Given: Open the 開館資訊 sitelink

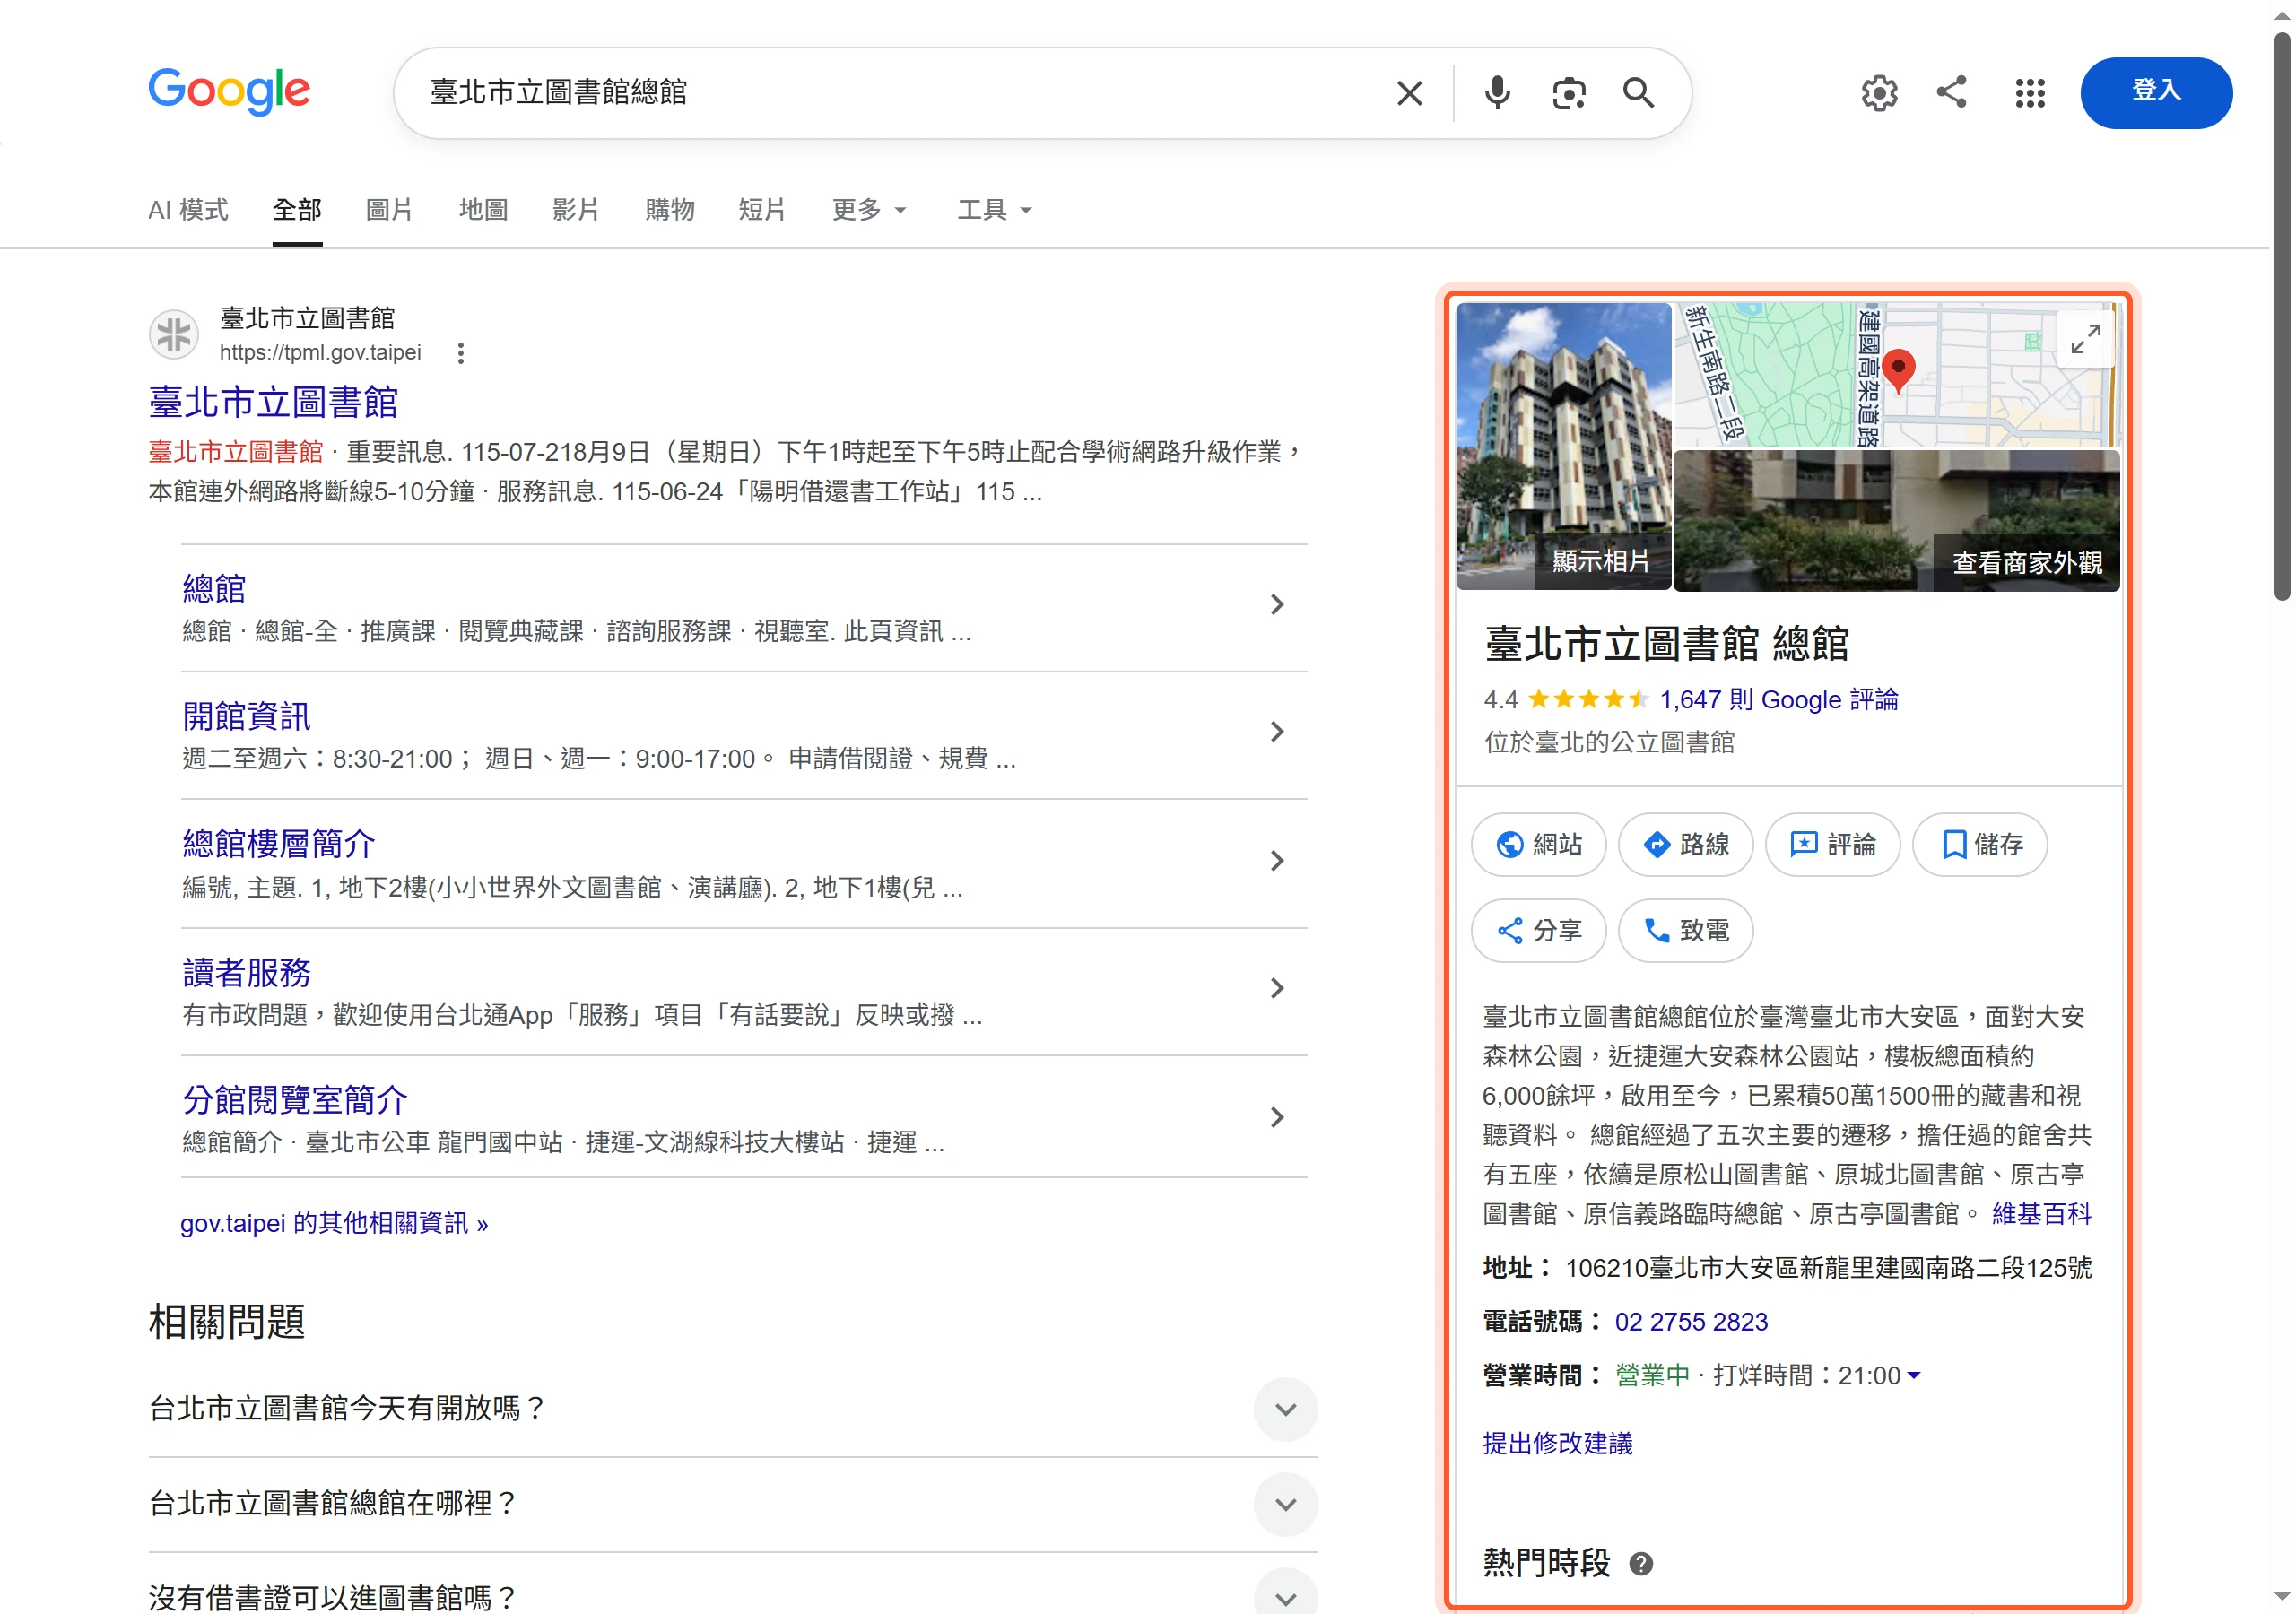Looking at the screenshot, I should [246, 716].
